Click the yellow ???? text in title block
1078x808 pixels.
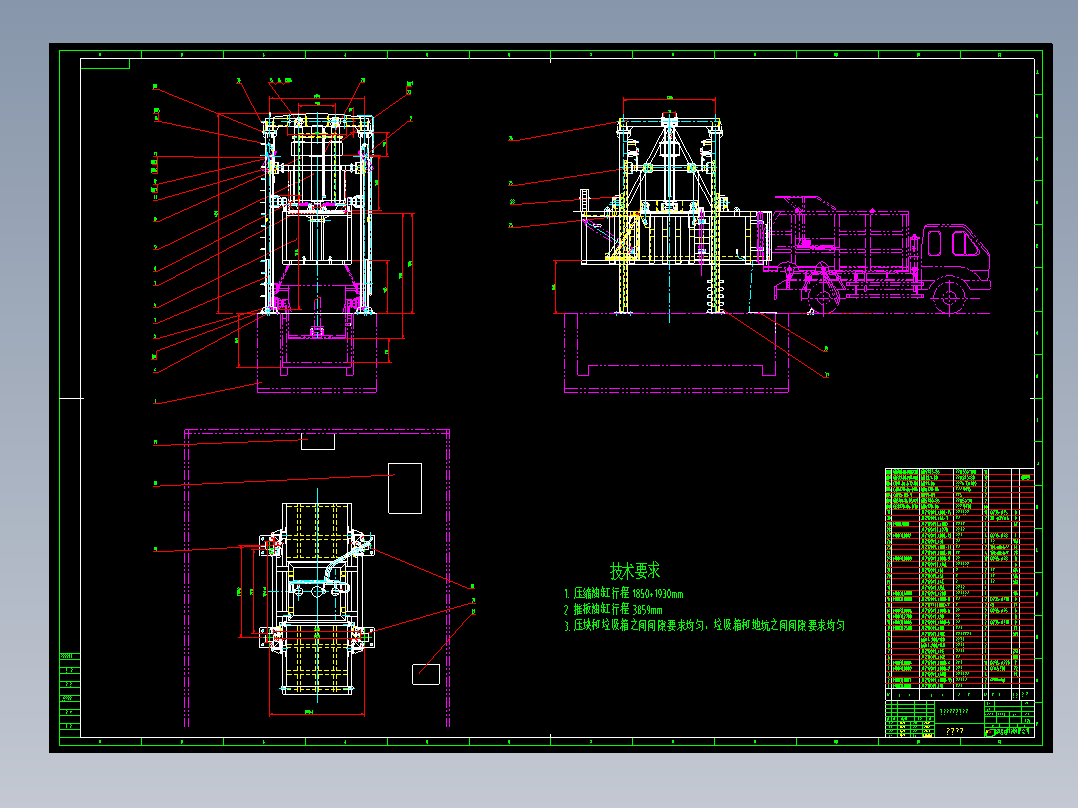pyautogui.click(x=954, y=731)
